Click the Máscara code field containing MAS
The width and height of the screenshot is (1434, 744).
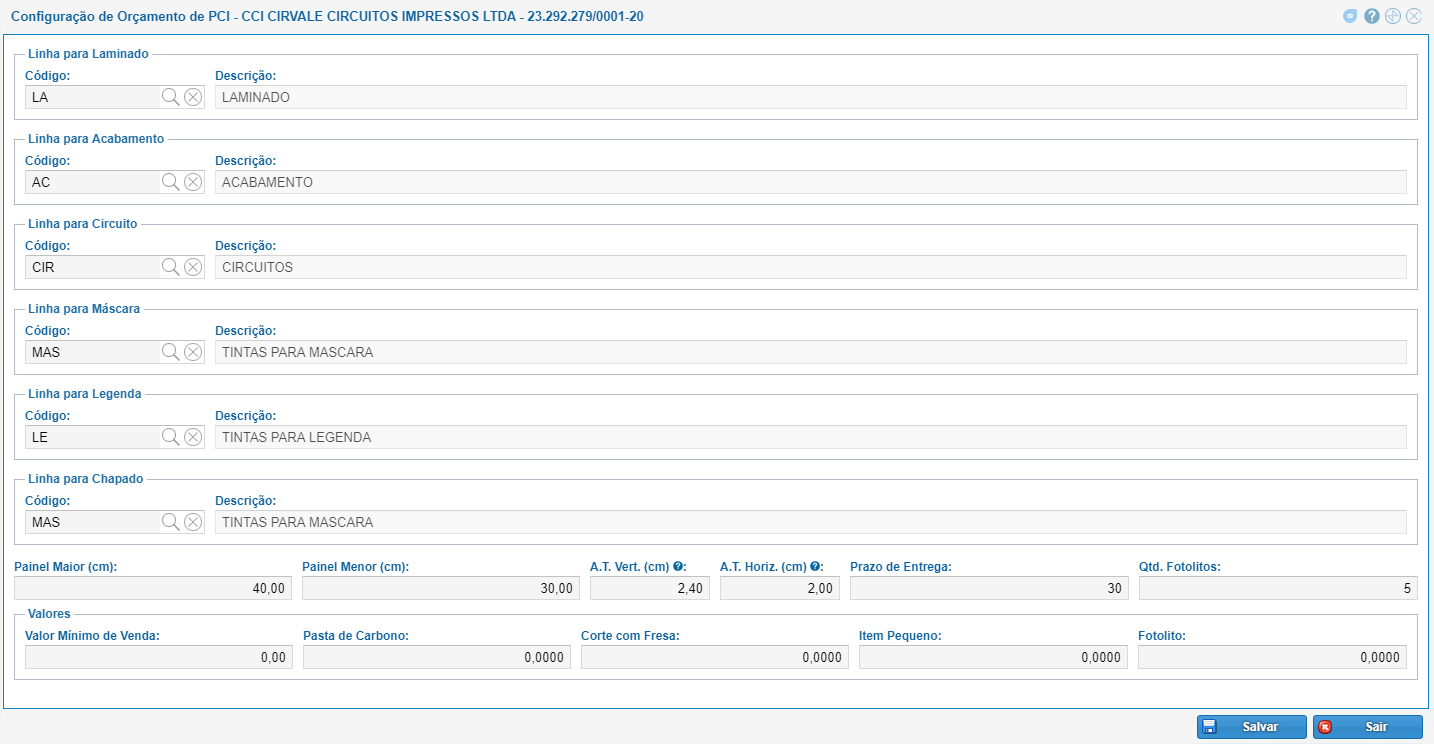click(x=92, y=352)
